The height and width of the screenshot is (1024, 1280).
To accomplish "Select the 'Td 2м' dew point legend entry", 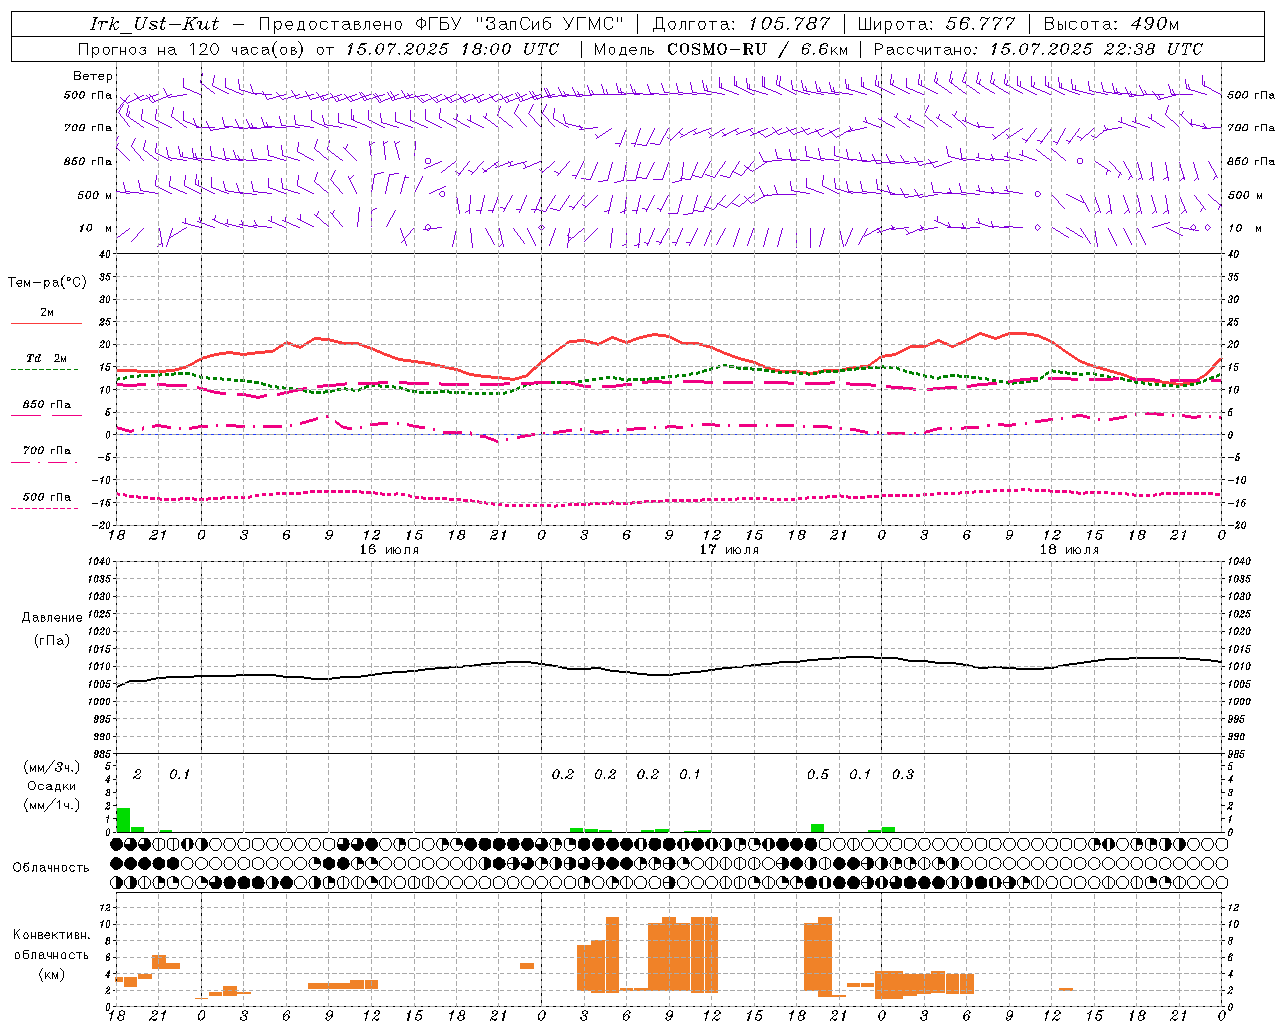I will click(x=46, y=358).
